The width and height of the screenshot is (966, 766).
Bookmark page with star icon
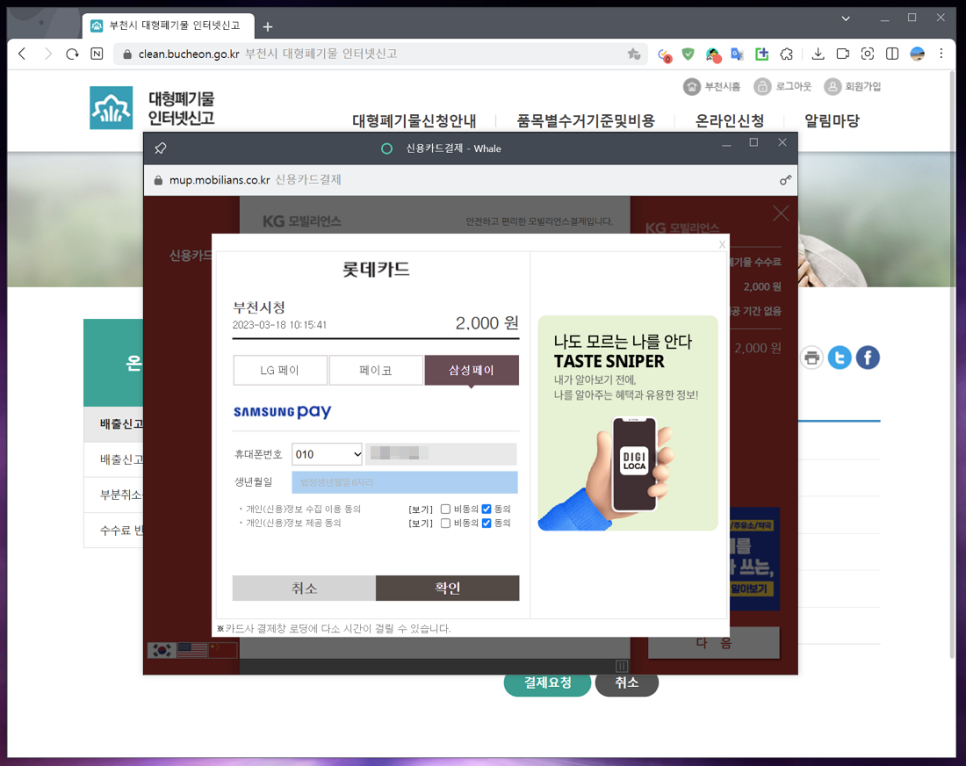pyautogui.click(x=634, y=54)
